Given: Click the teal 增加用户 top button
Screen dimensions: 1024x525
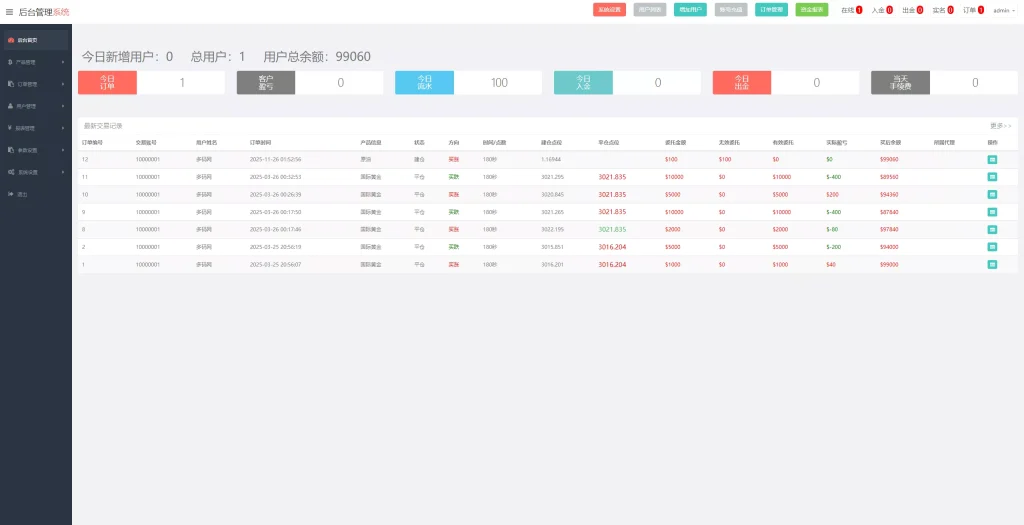Looking at the screenshot, I should click(690, 10).
